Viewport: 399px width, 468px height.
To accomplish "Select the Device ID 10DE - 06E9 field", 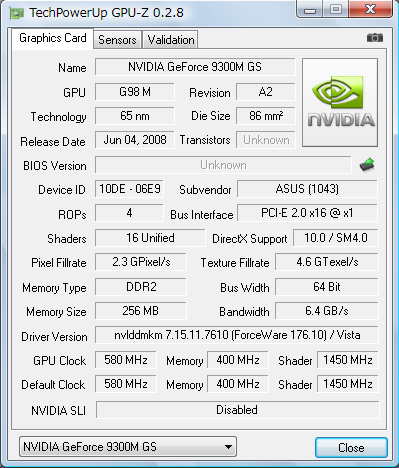I will [129, 189].
